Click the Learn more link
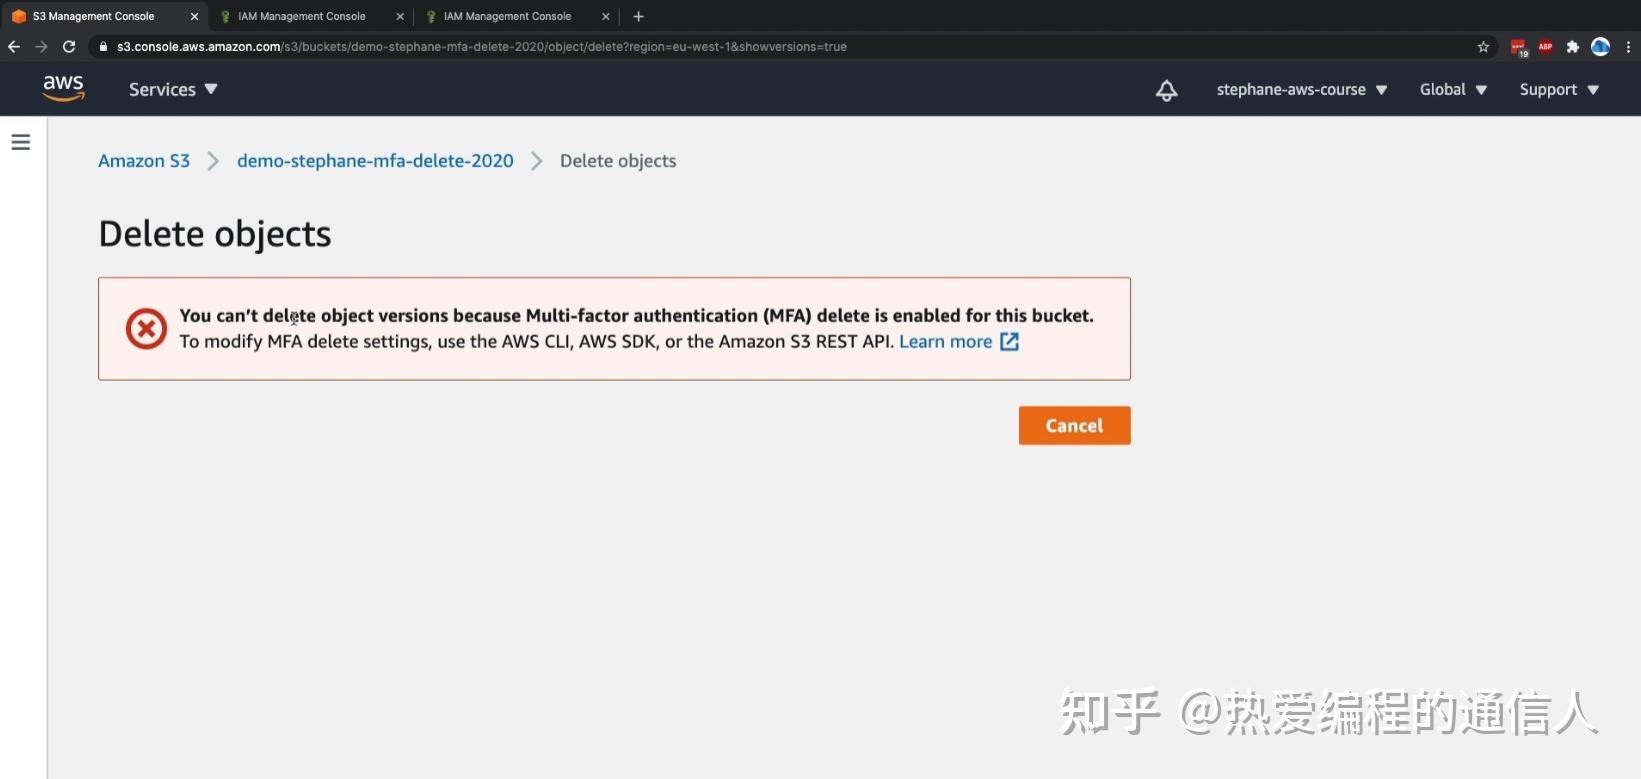The image size is (1641, 779). 946,341
